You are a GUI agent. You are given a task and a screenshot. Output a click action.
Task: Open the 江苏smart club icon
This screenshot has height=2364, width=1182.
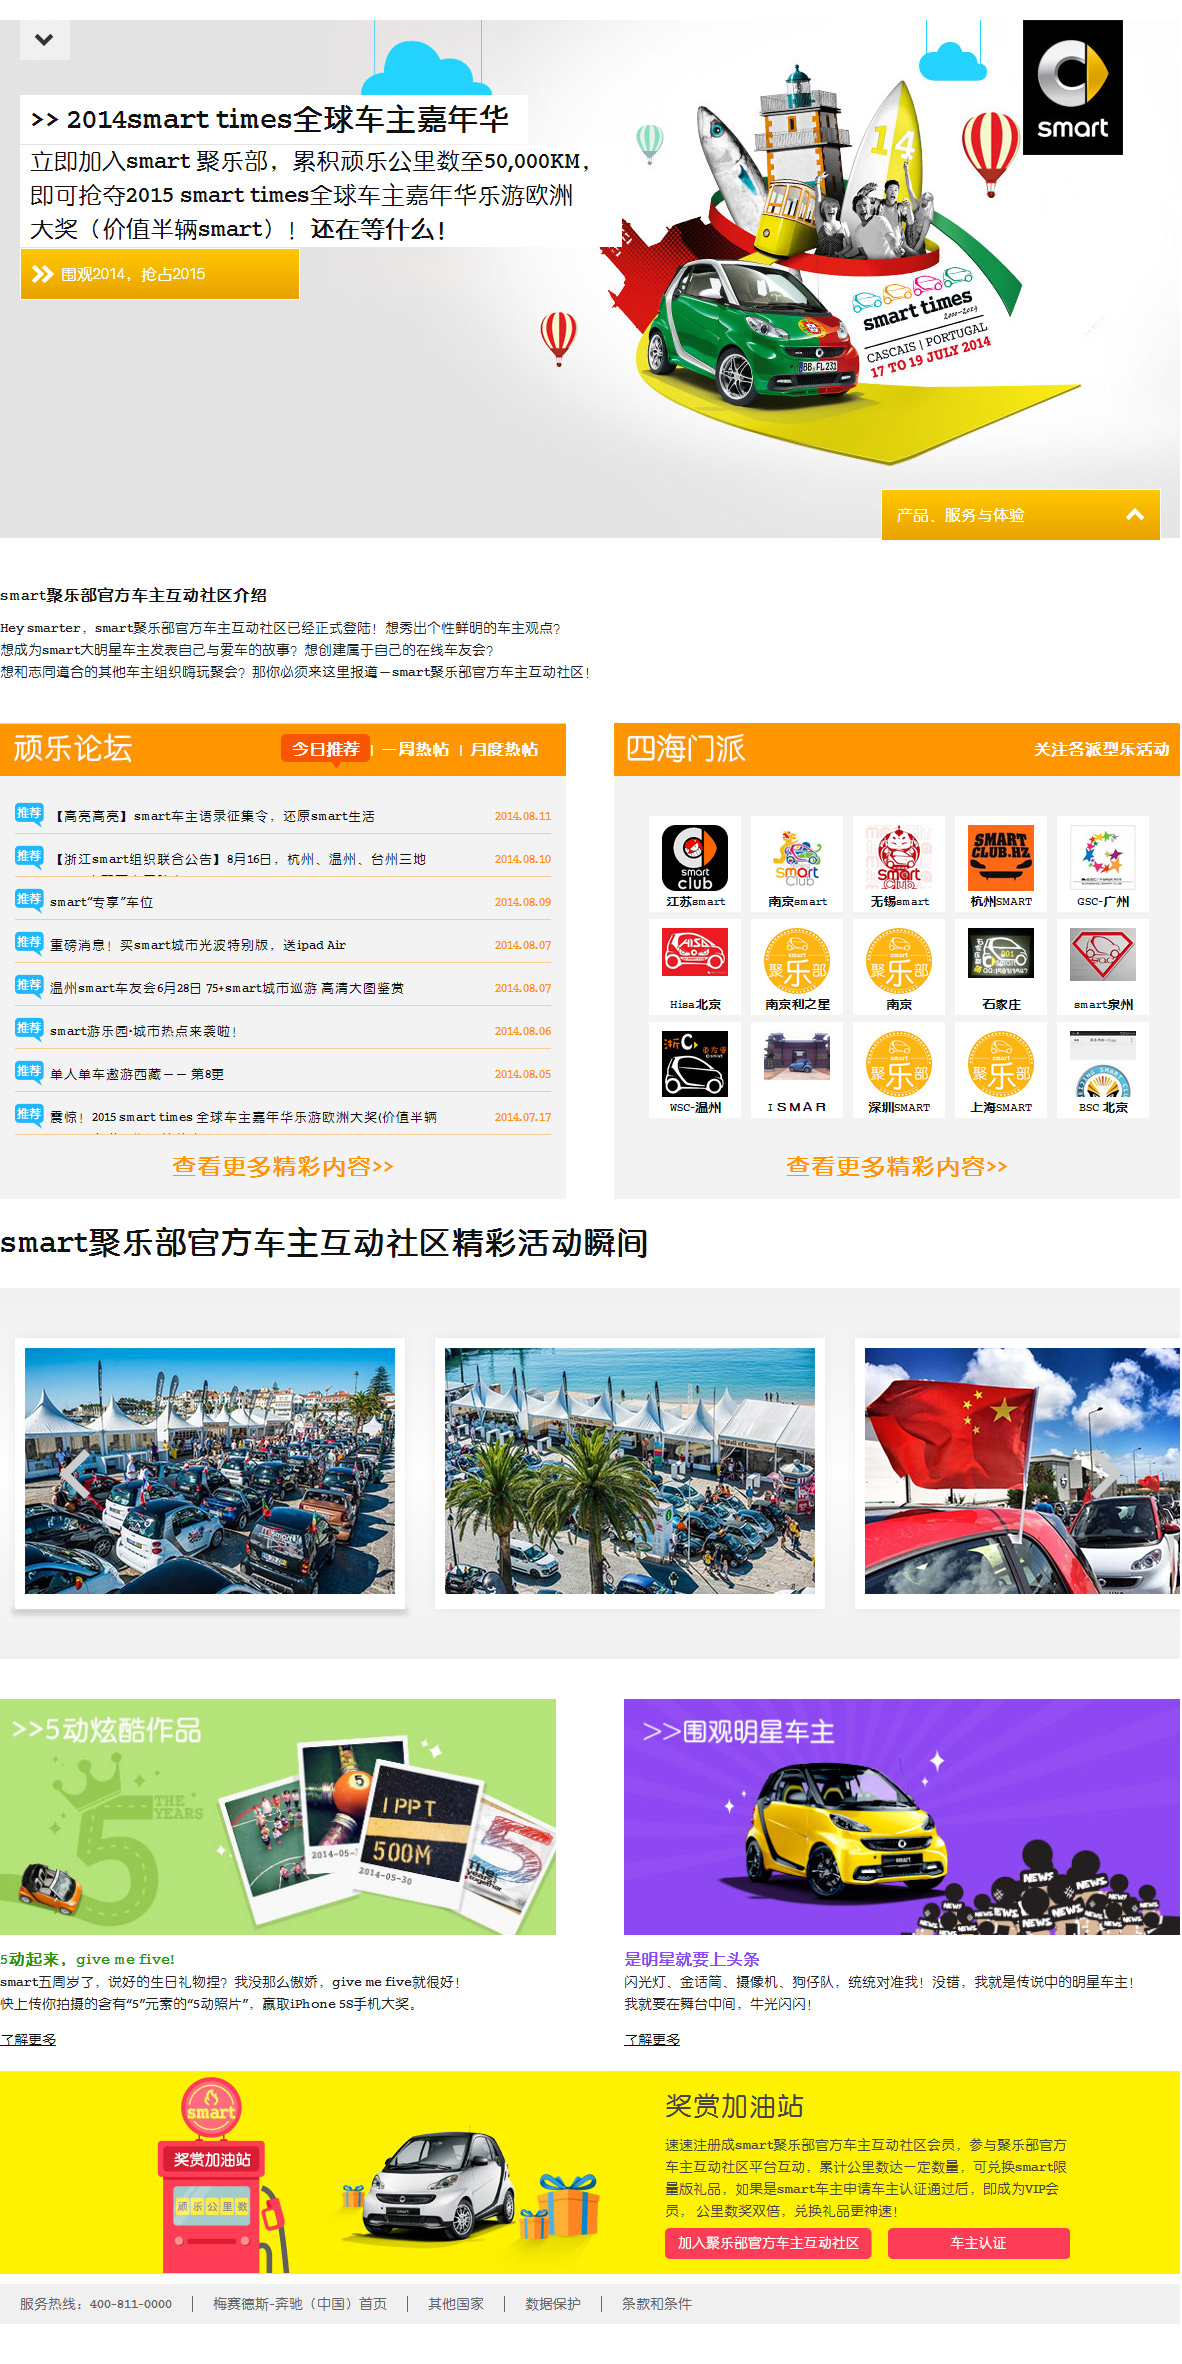click(x=695, y=859)
